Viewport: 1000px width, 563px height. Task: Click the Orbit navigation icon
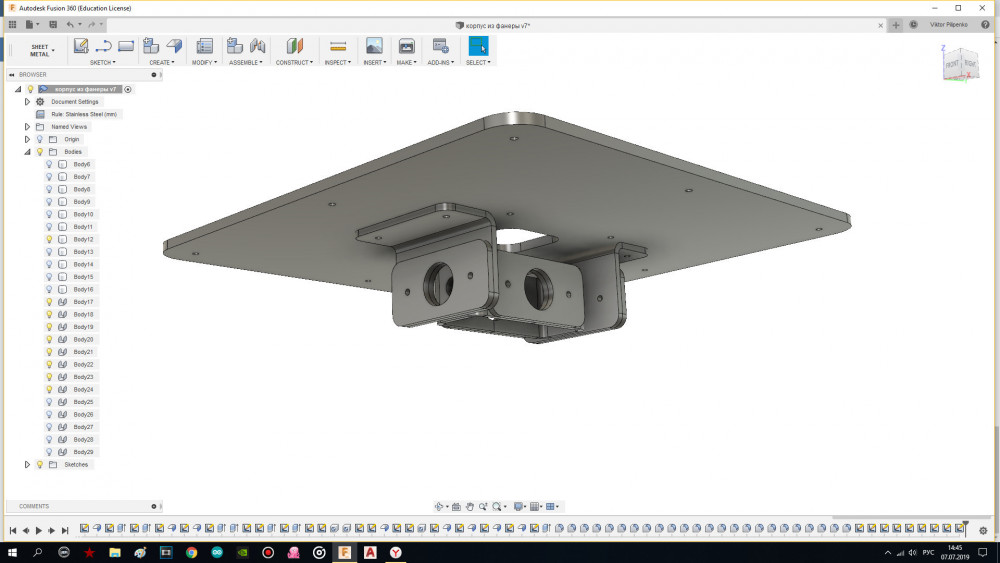click(439, 506)
